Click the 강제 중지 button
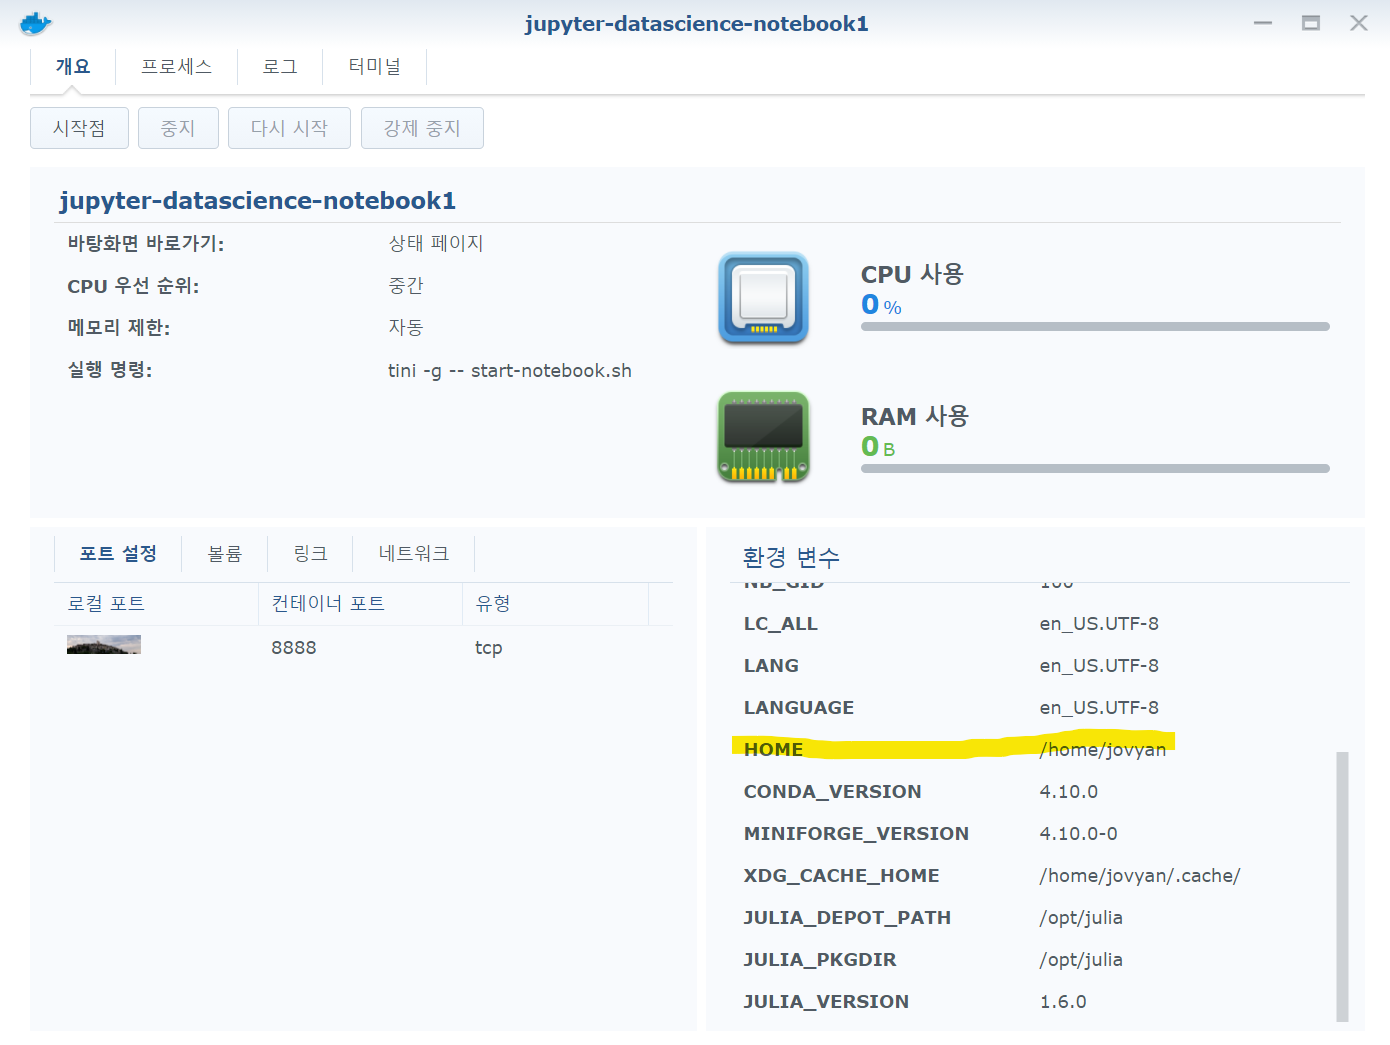The width and height of the screenshot is (1390, 1045). pyautogui.click(x=422, y=128)
